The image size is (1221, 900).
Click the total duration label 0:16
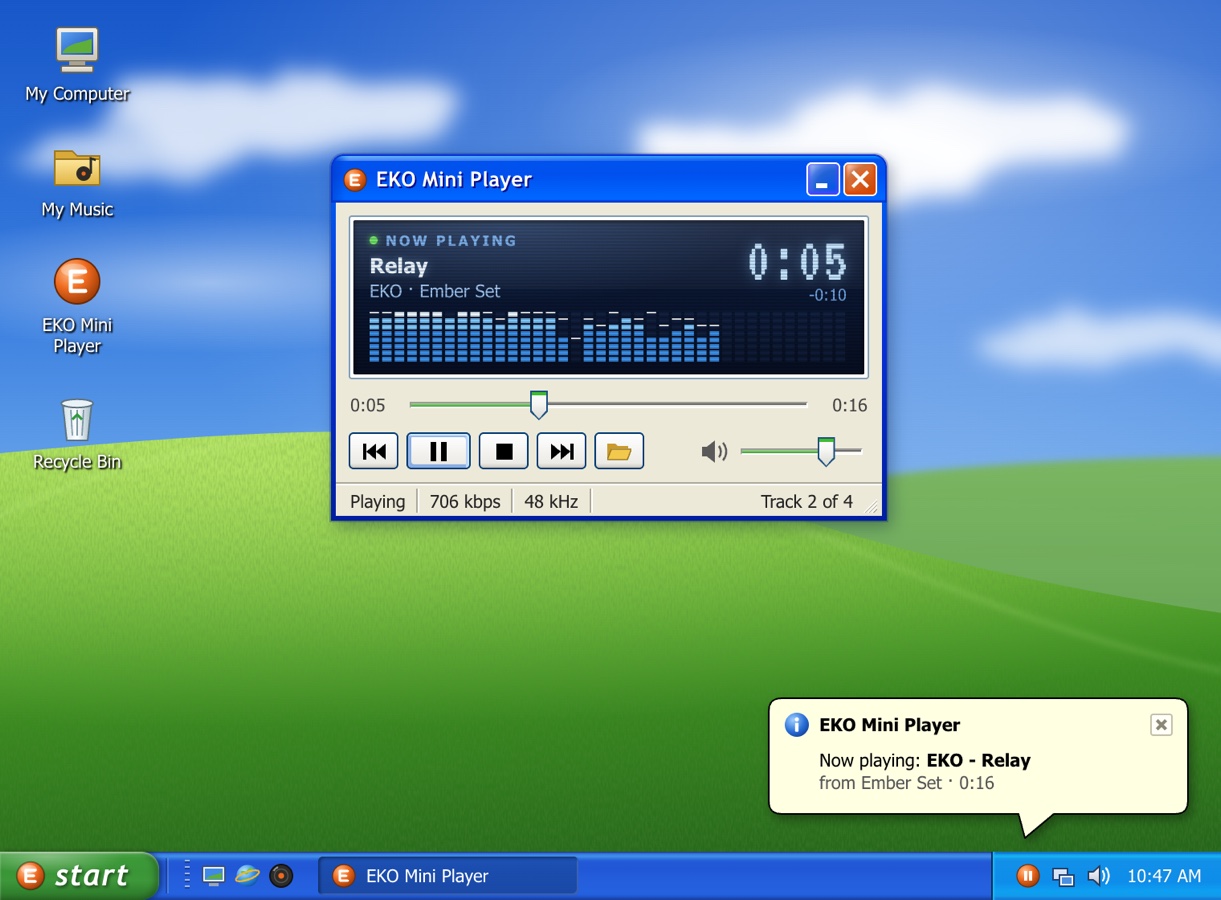coord(850,405)
